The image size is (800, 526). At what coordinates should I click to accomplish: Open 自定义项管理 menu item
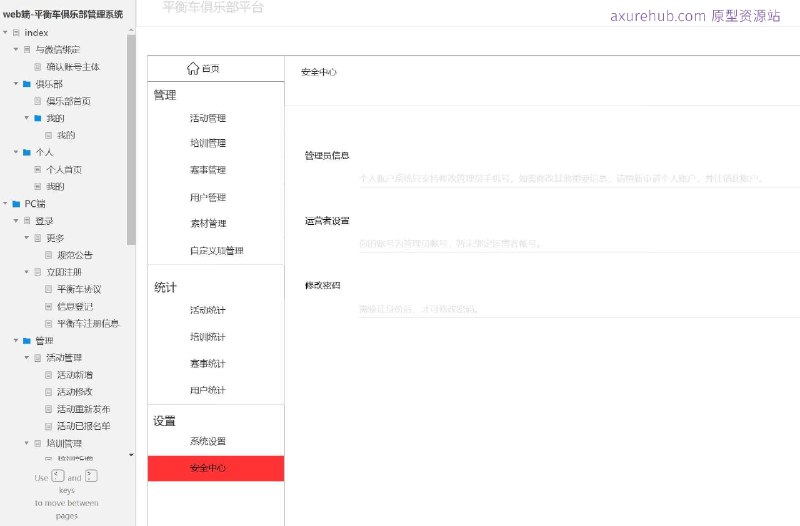(x=216, y=251)
